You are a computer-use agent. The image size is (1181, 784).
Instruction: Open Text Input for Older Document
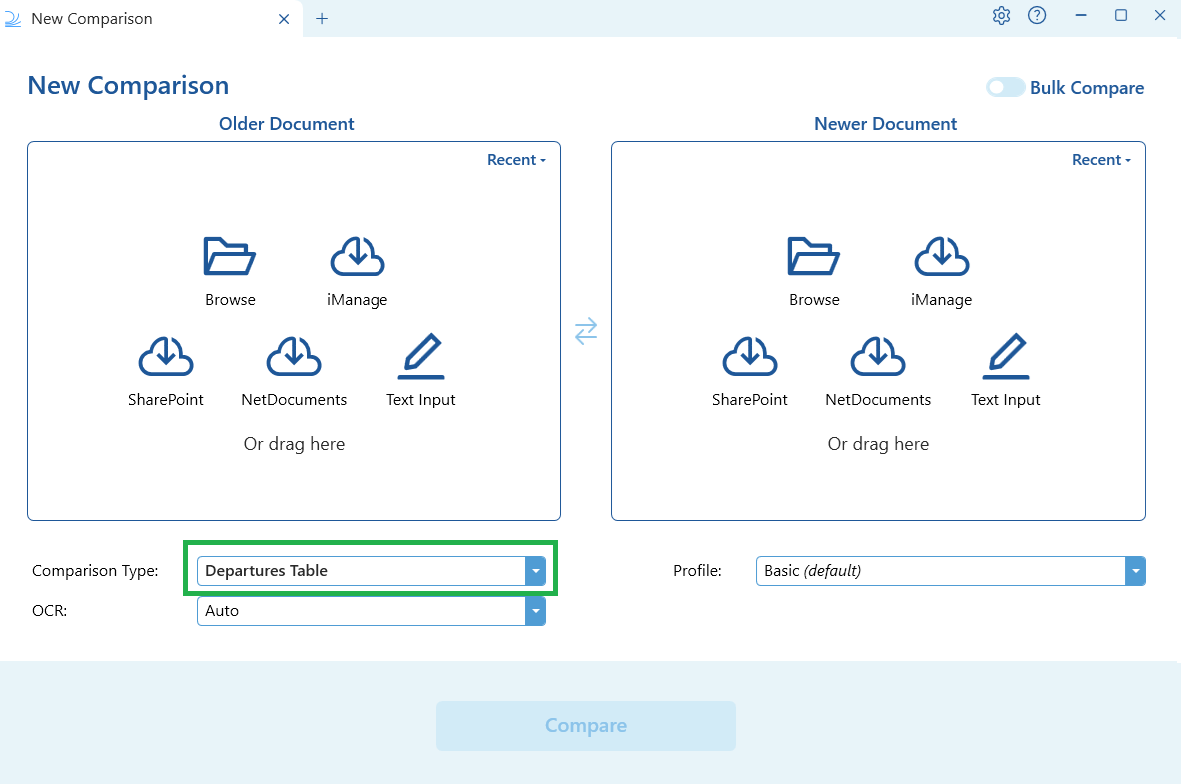coord(420,371)
